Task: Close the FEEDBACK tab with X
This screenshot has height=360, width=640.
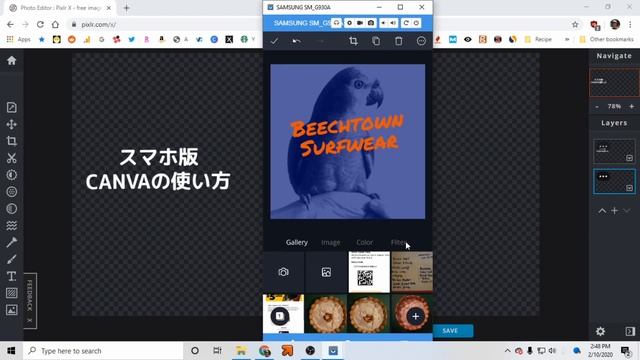Action: tap(30, 321)
